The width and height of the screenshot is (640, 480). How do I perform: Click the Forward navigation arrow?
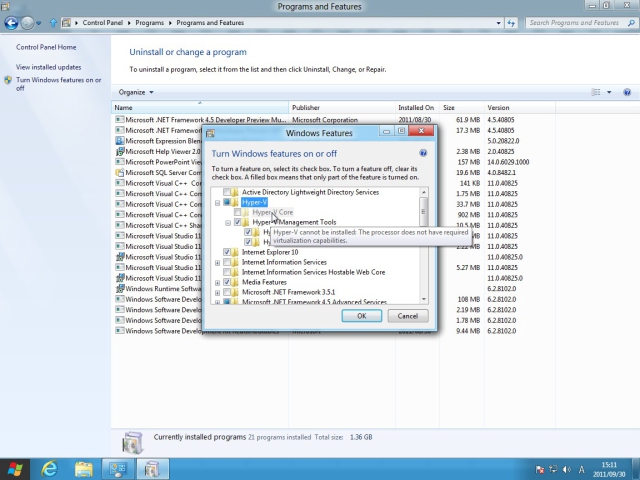(27, 23)
